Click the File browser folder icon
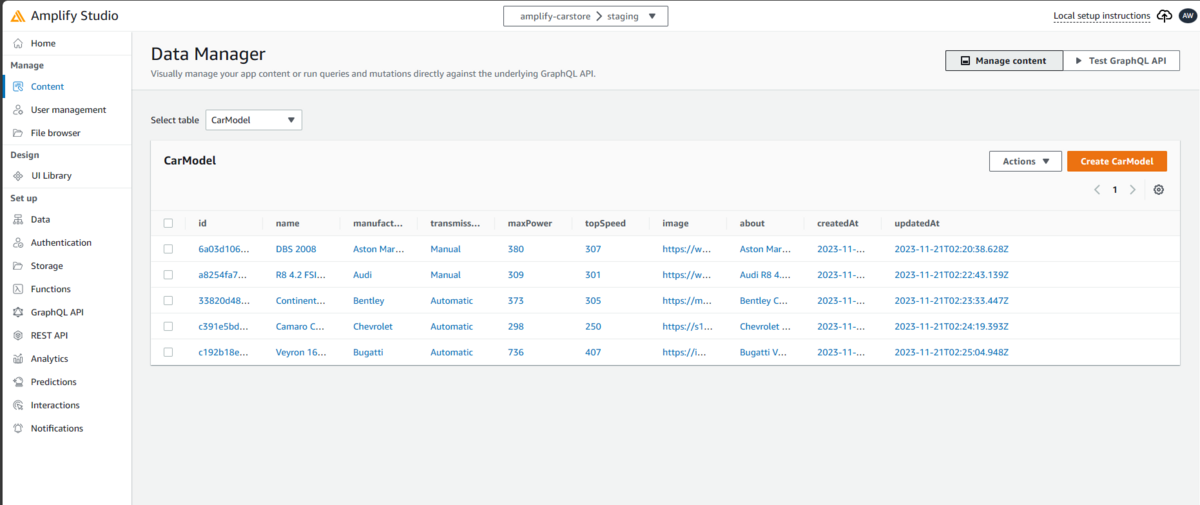The width and height of the screenshot is (1200, 505). coord(19,133)
